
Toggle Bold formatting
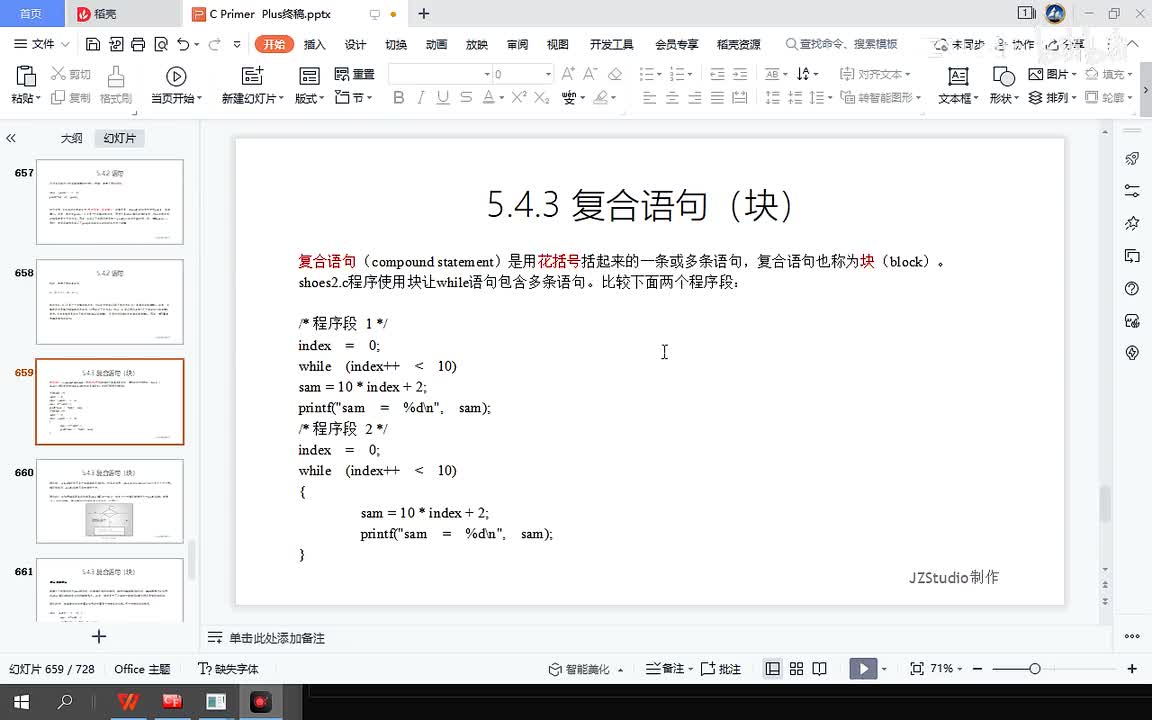point(399,98)
